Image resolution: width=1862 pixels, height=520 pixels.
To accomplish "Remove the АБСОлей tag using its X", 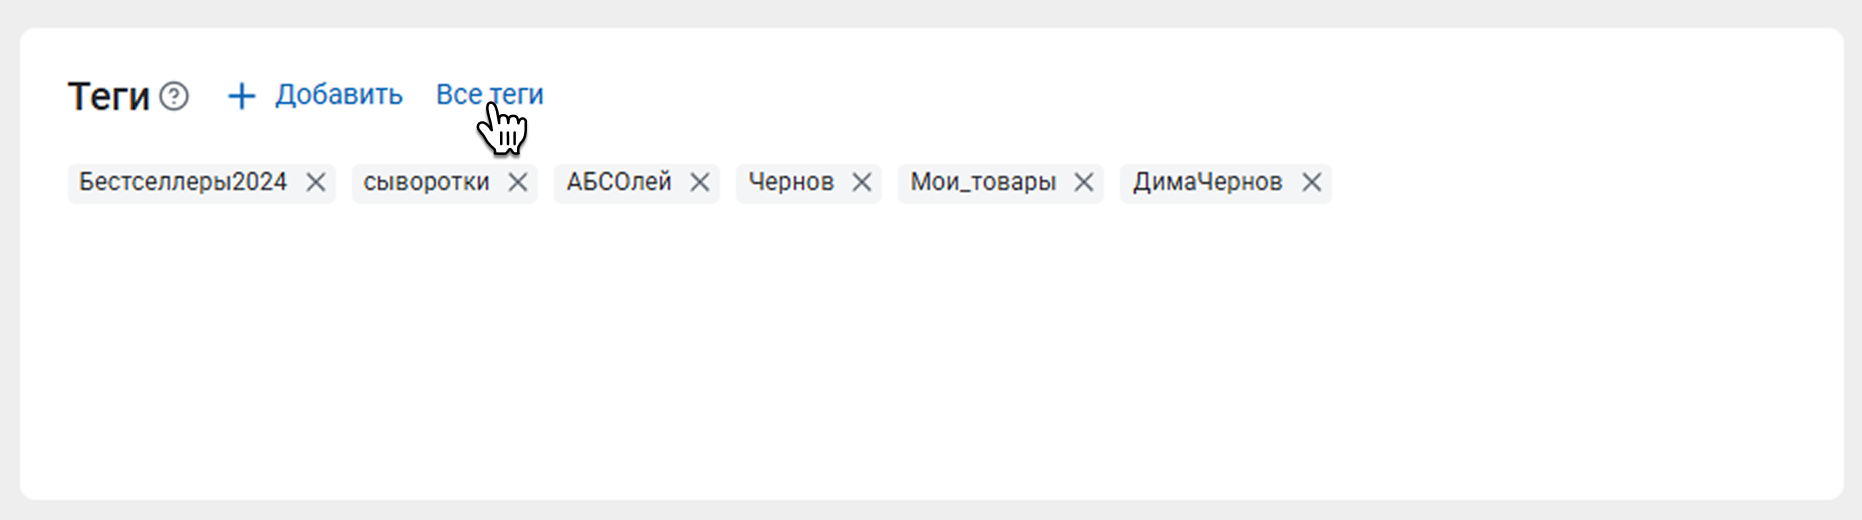I will pyautogui.click(x=700, y=183).
